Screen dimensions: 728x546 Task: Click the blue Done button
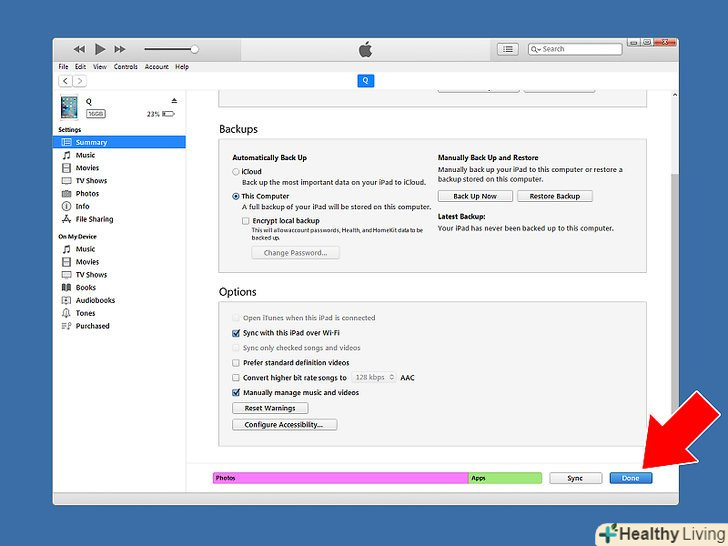tap(630, 478)
